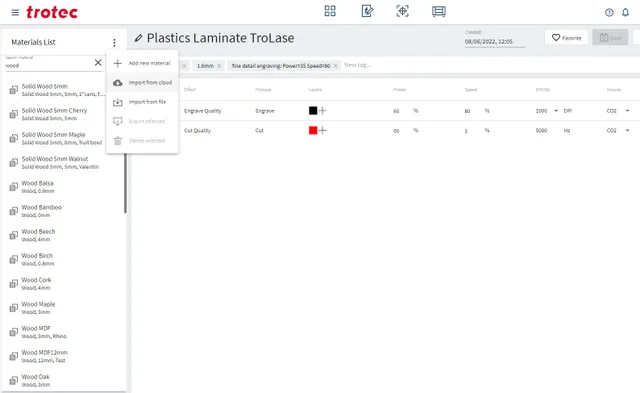Viewport: 640px width, 393px height.
Task: Click the copy icon for Wood MDF
Action: tap(14, 332)
